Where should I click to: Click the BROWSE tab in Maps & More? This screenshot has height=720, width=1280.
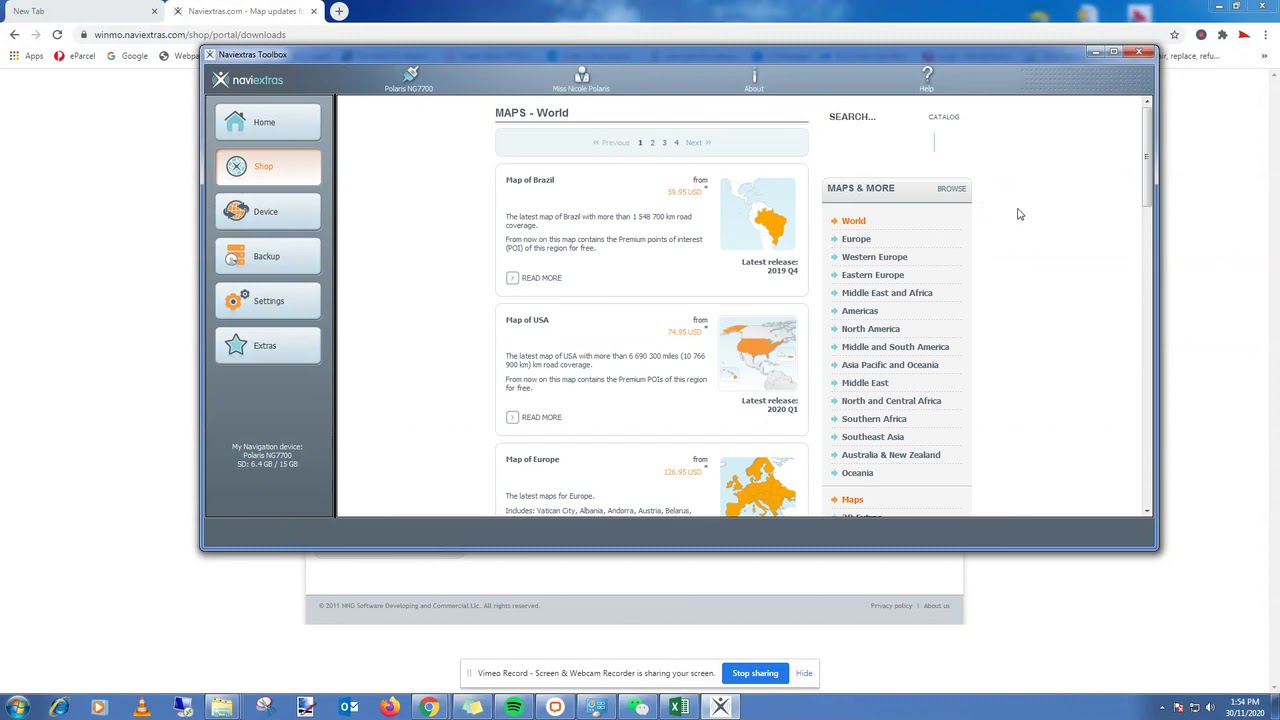(951, 189)
